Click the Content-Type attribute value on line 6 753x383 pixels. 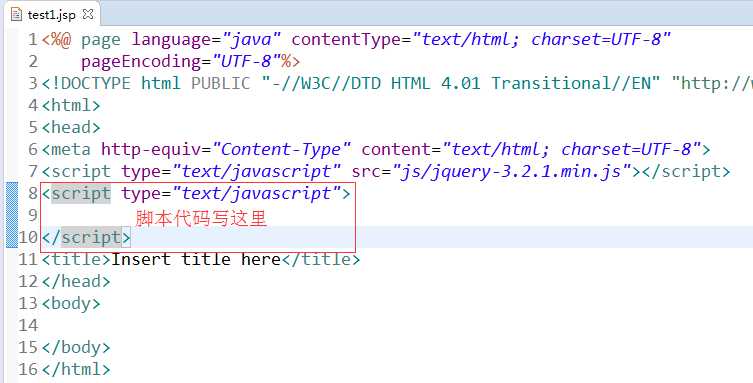click(x=281, y=150)
